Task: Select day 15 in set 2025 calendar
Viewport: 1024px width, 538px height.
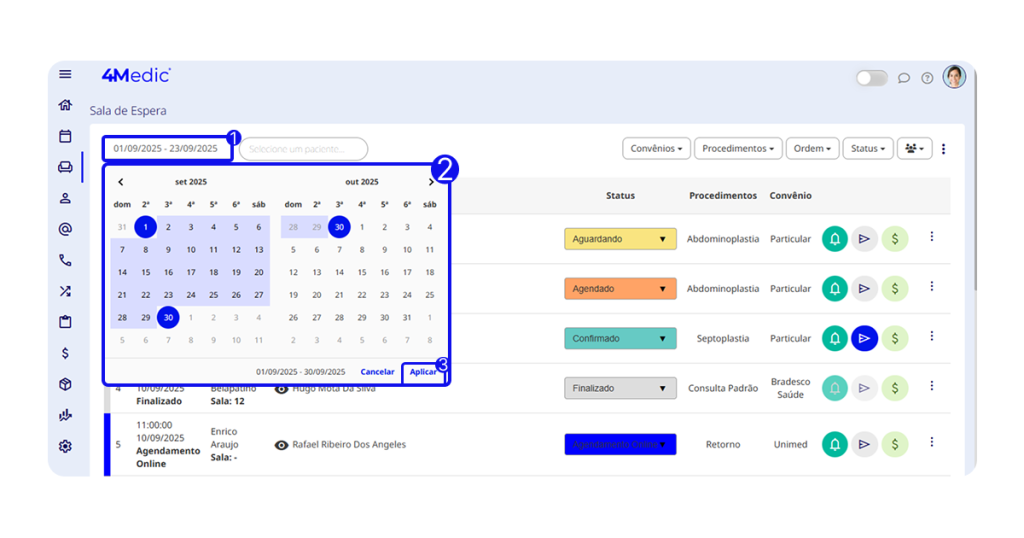Action: [x=145, y=272]
